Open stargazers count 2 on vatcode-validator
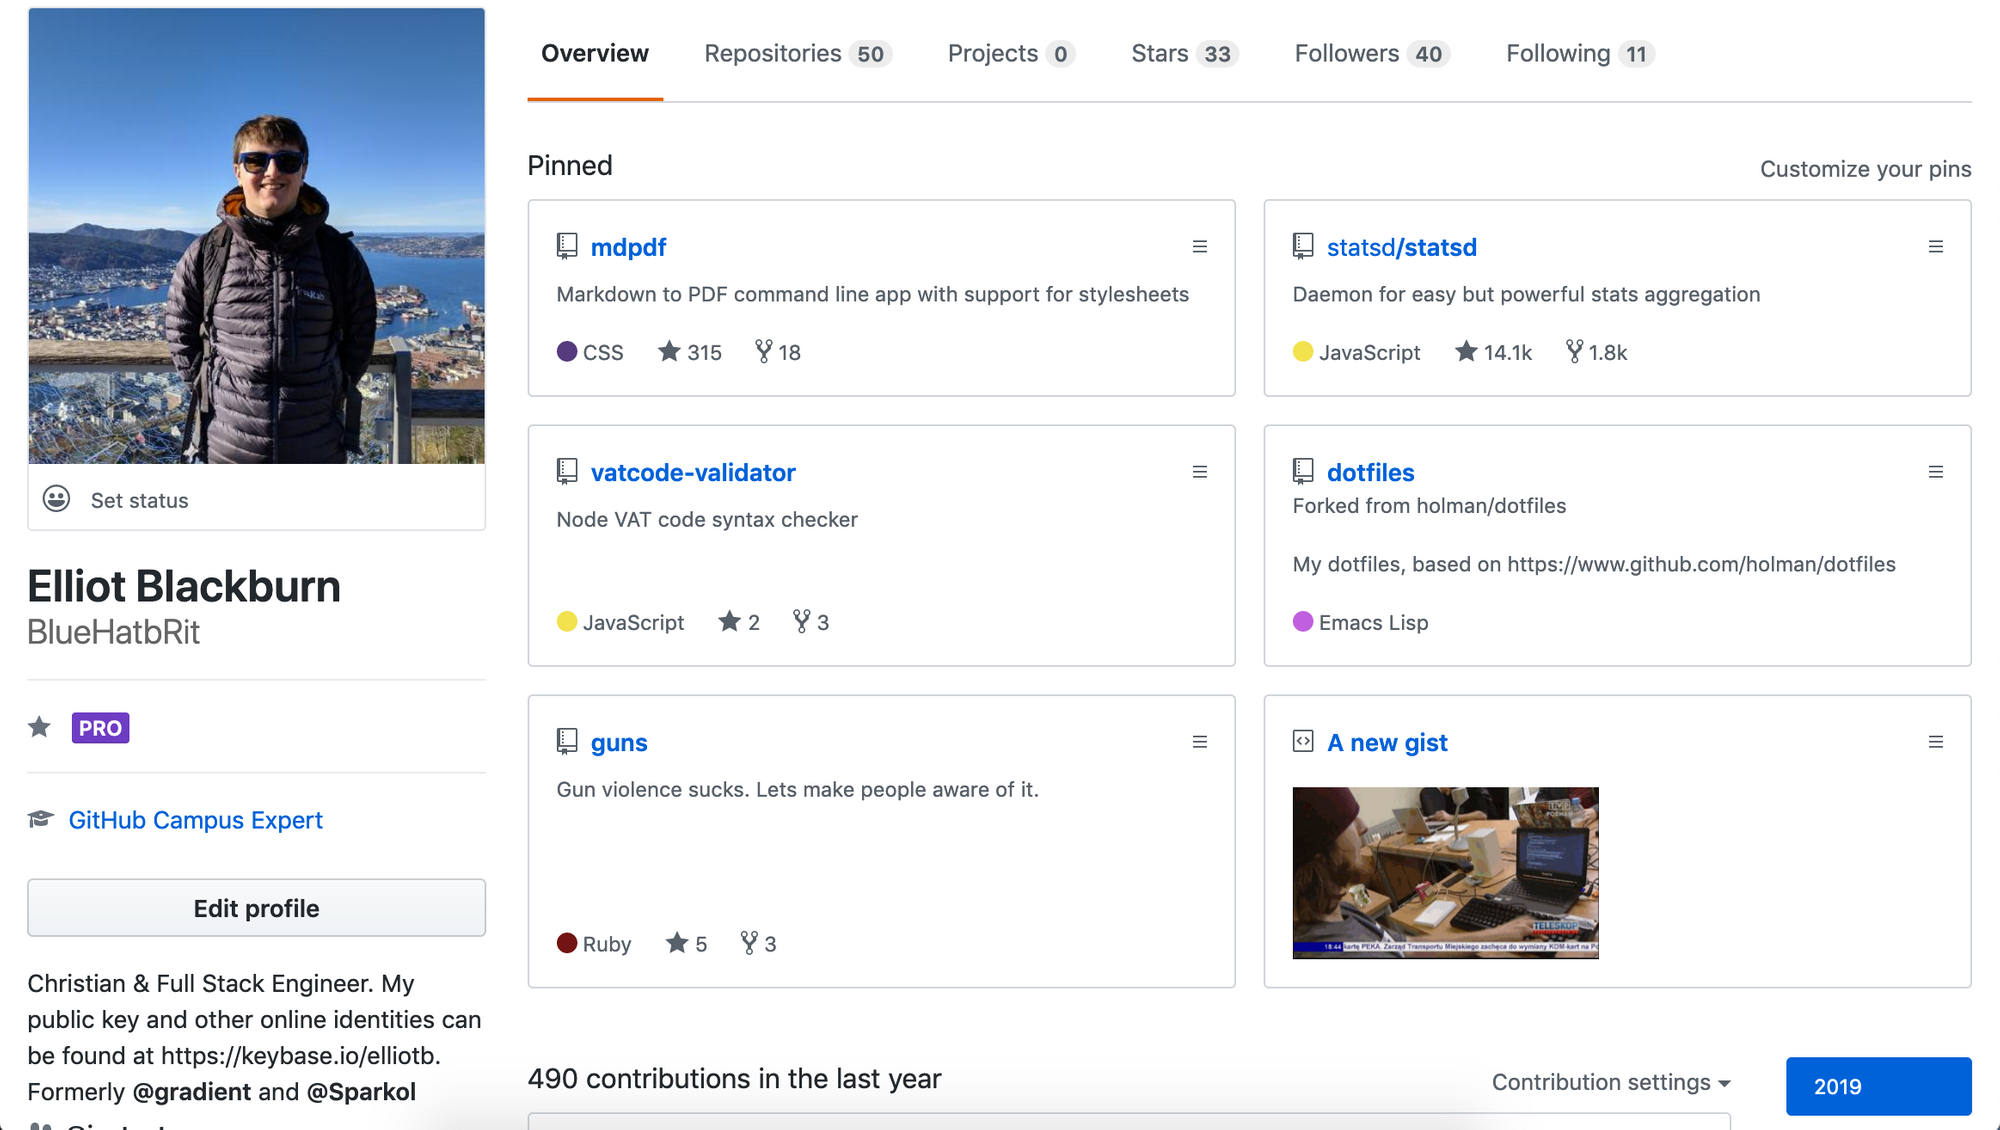 739,622
